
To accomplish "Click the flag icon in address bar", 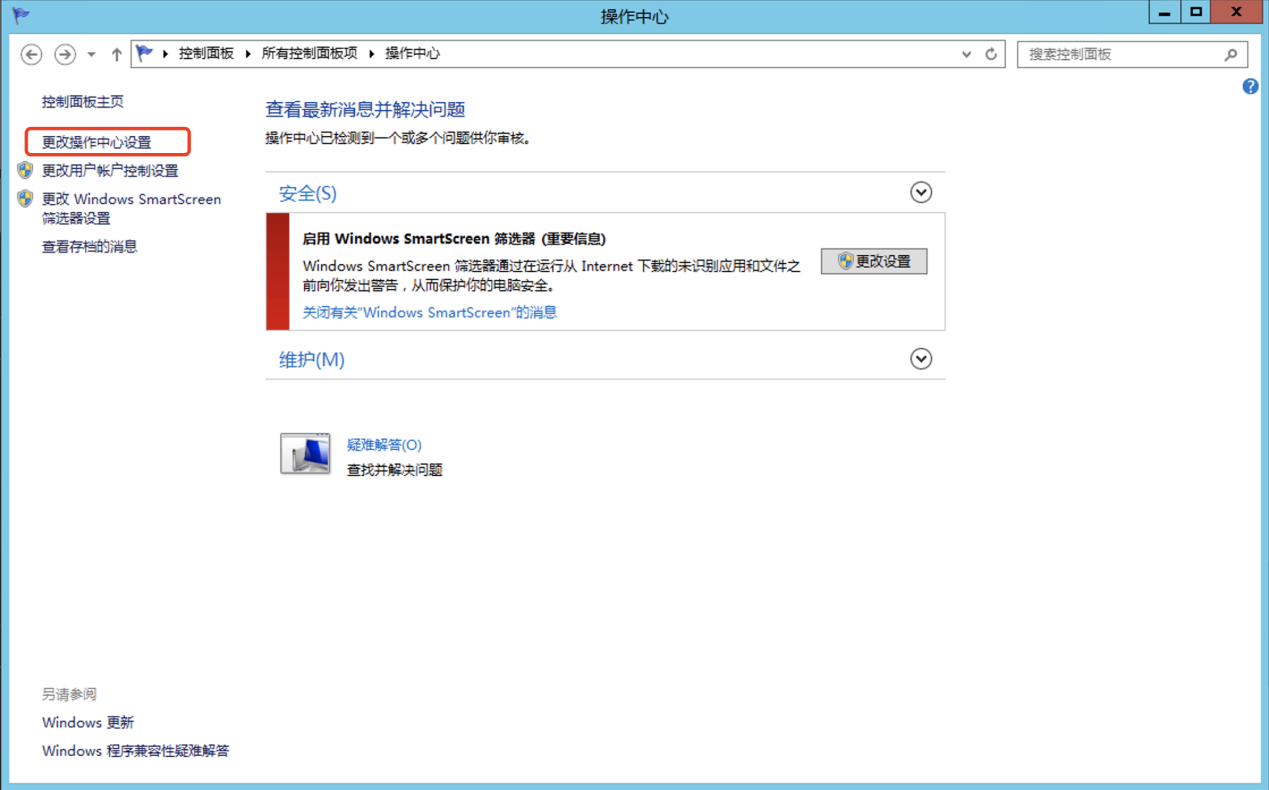I will pos(145,53).
